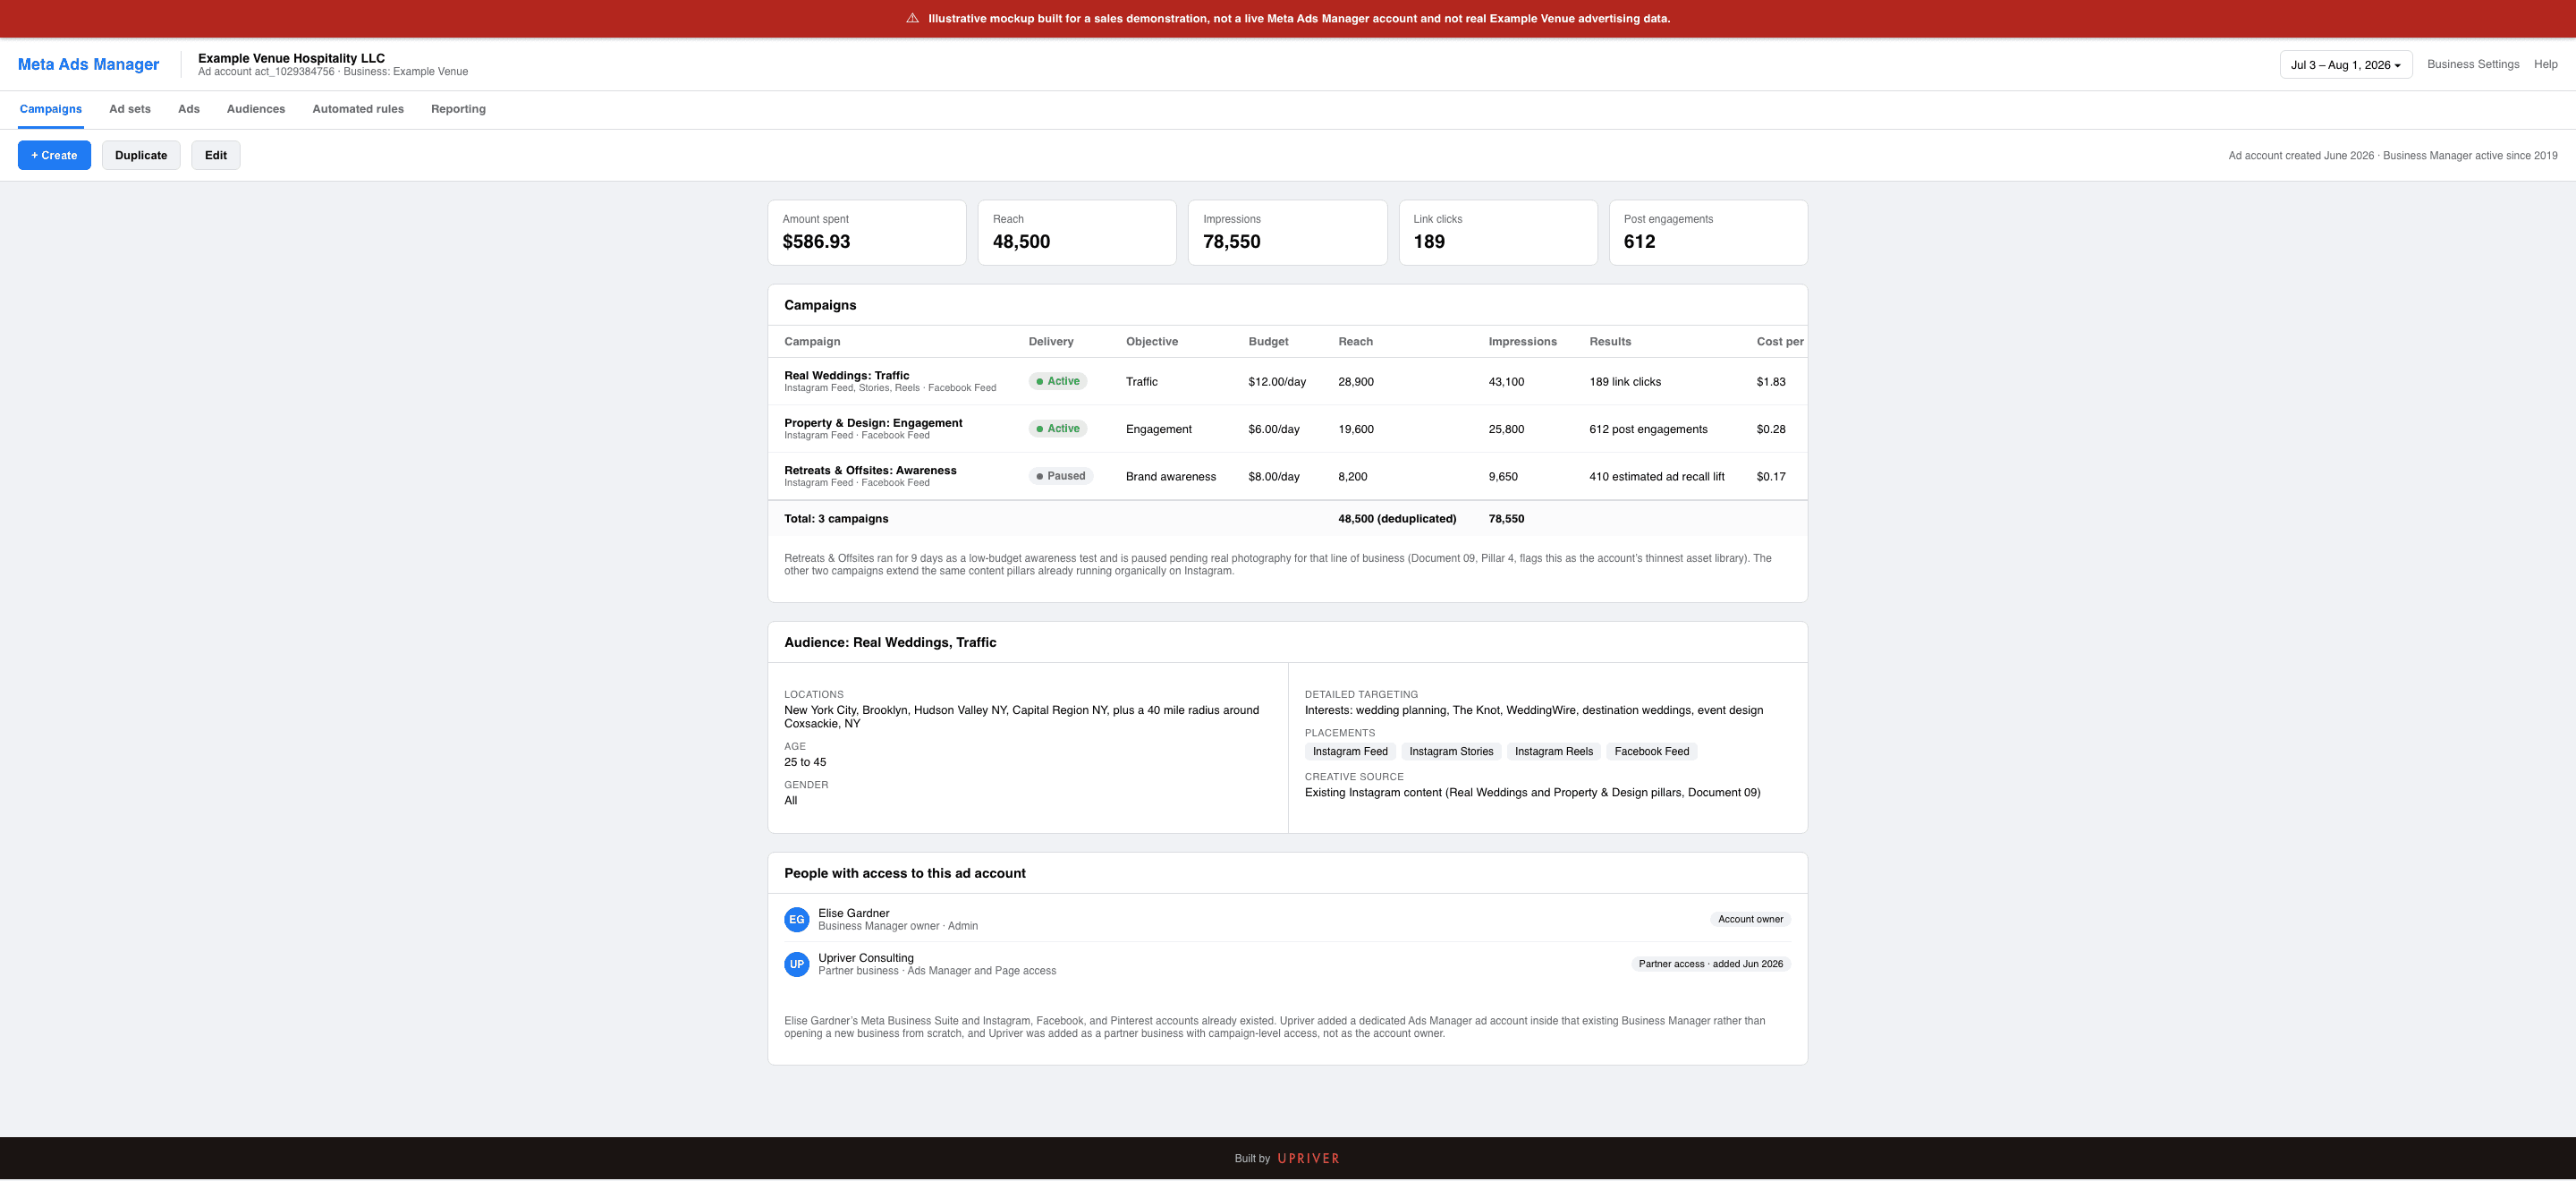2576x1181 pixels.
Task: Click the $6.00/day budget cell
Action: click(1274, 429)
